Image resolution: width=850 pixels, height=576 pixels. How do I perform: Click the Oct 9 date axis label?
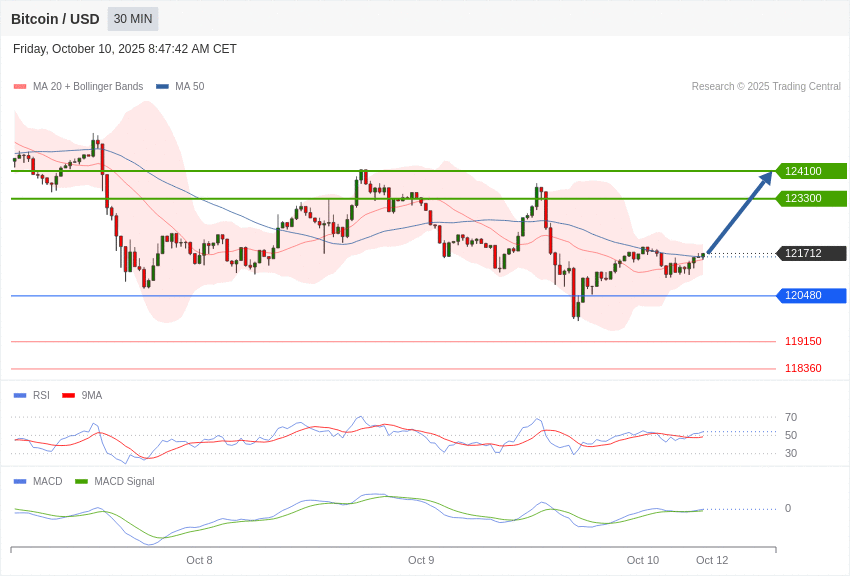421,560
